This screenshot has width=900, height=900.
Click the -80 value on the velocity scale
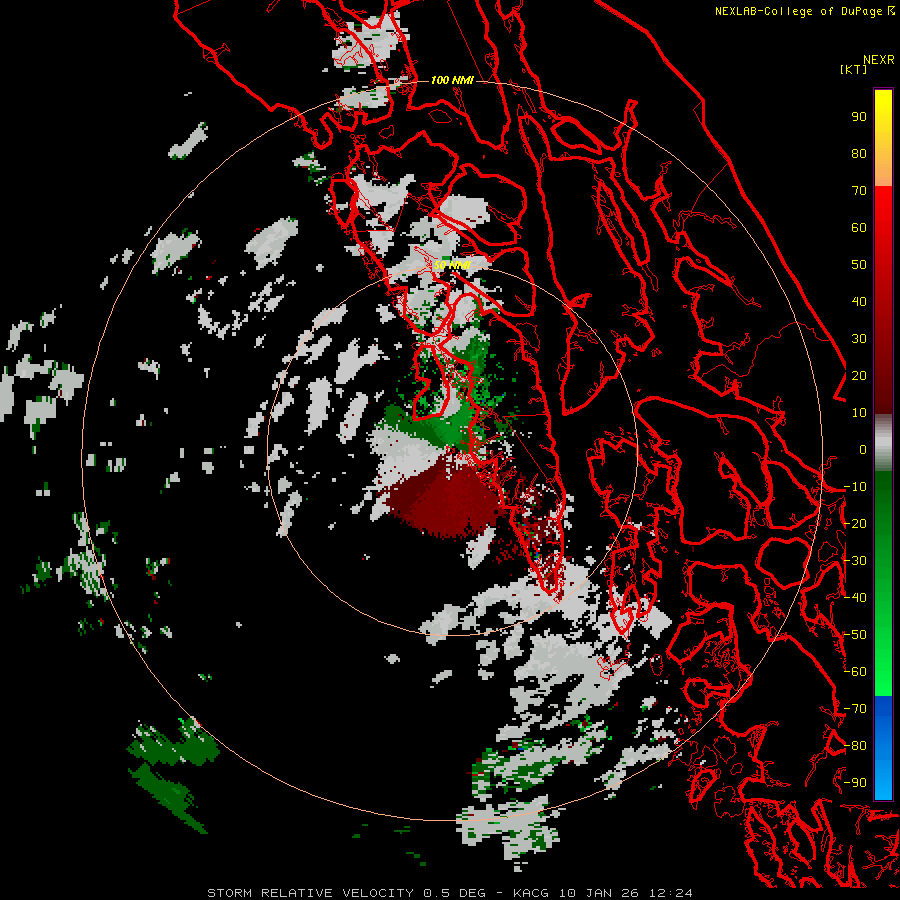pyautogui.click(x=855, y=746)
